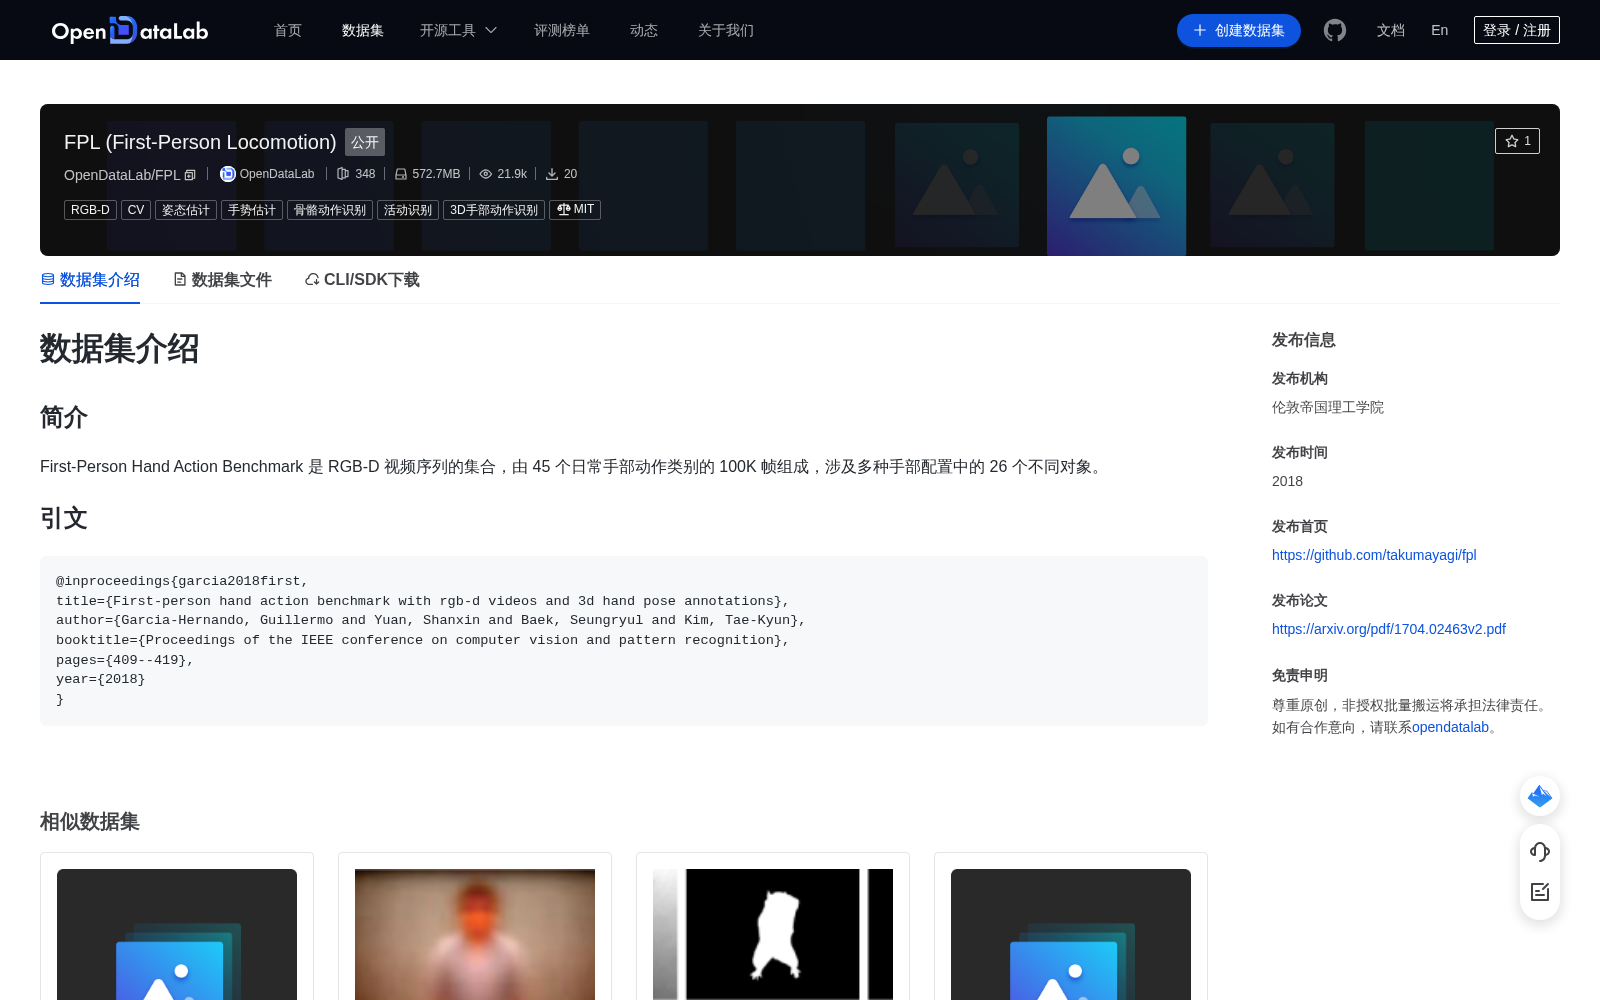Click the 公开 badge
The image size is (1600, 1000).
point(365,142)
